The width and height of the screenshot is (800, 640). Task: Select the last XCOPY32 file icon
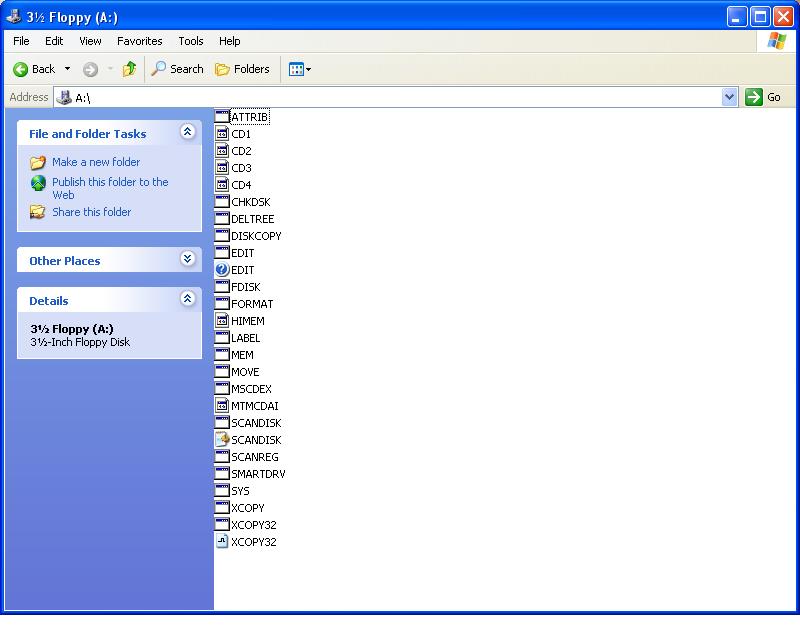221,541
